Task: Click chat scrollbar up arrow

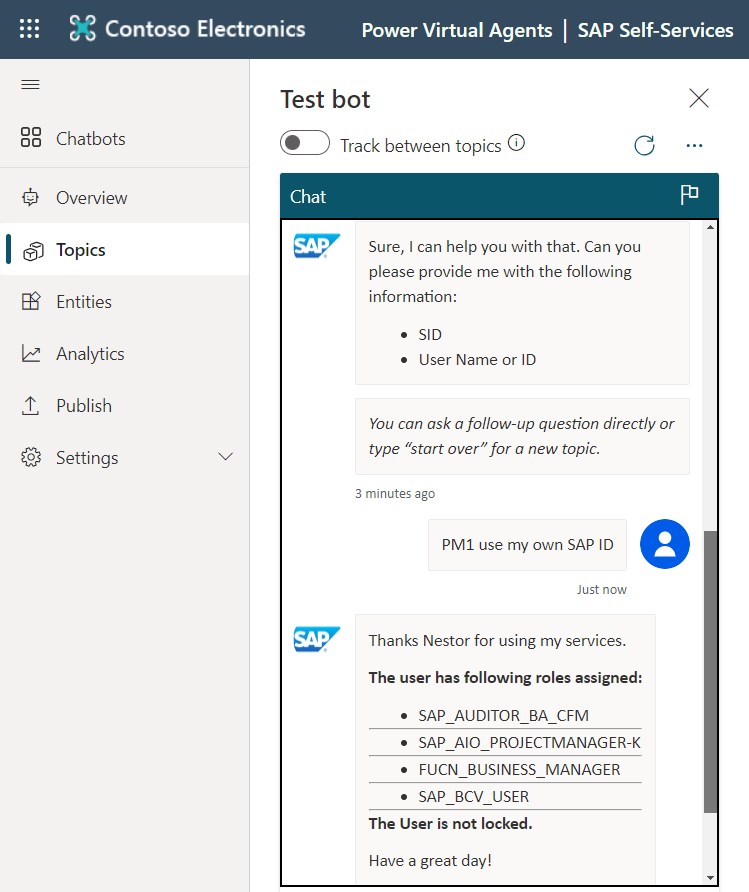Action: click(710, 227)
